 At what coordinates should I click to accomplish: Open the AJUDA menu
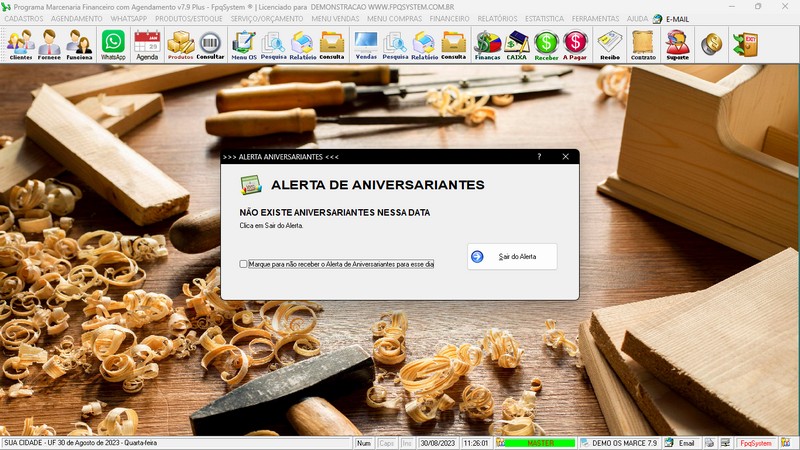click(x=637, y=19)
